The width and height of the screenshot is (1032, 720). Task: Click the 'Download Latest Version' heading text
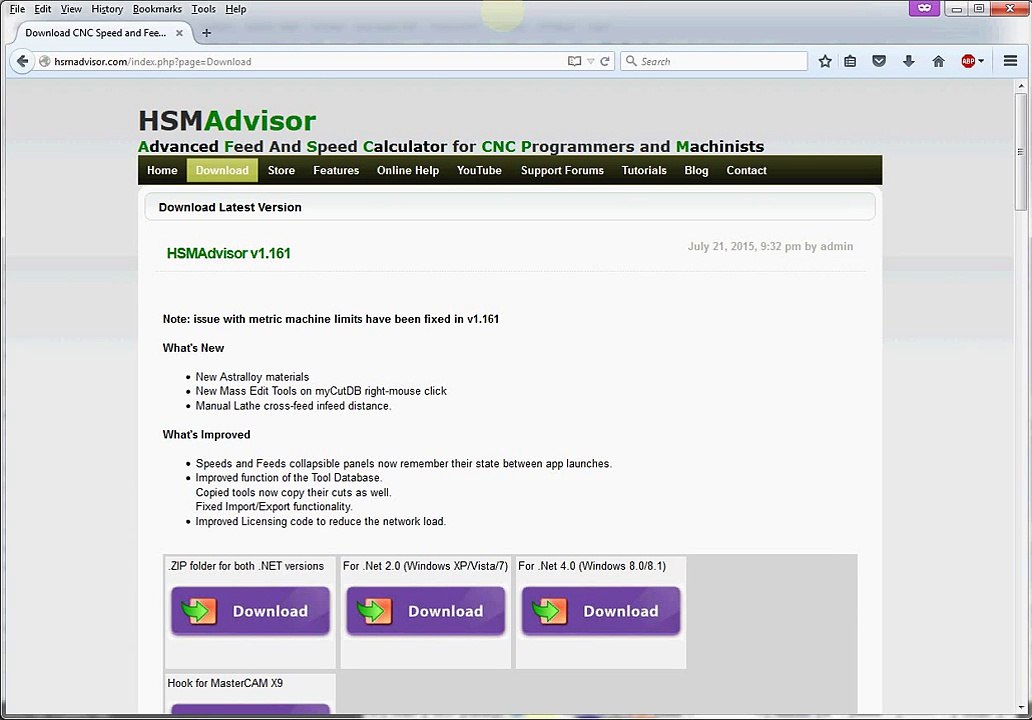[230, 207]
